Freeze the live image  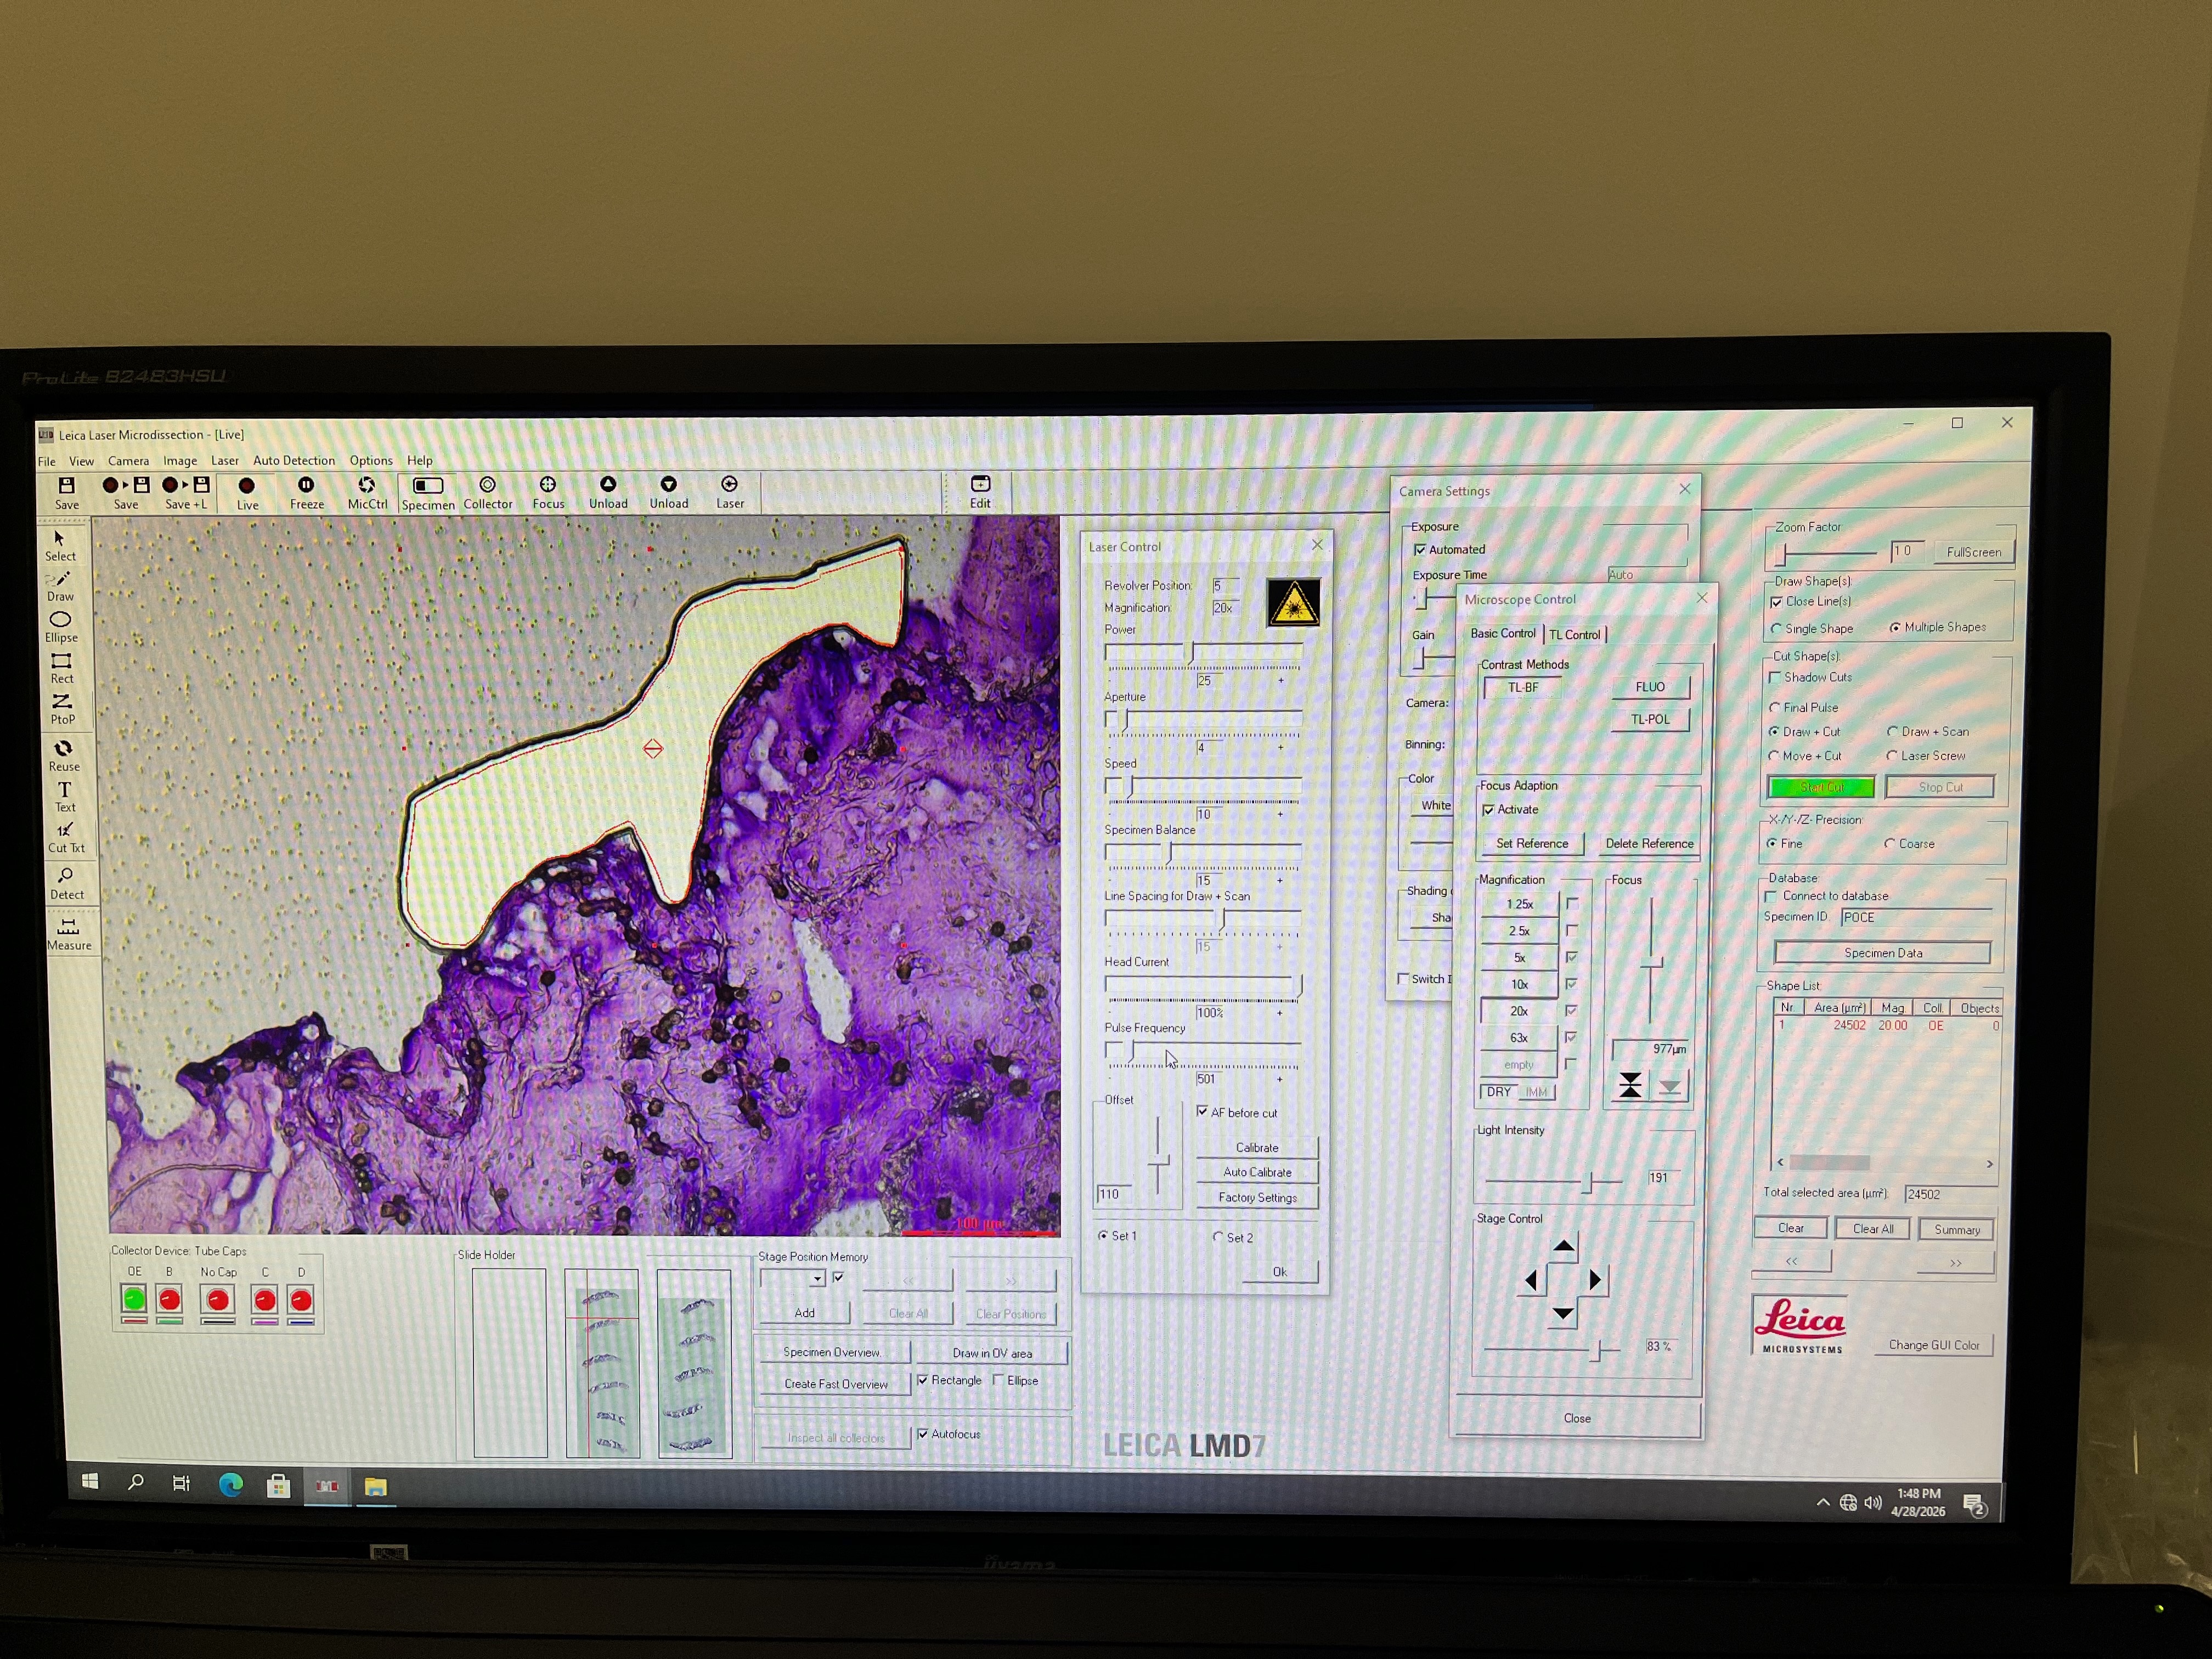[306, 493]
